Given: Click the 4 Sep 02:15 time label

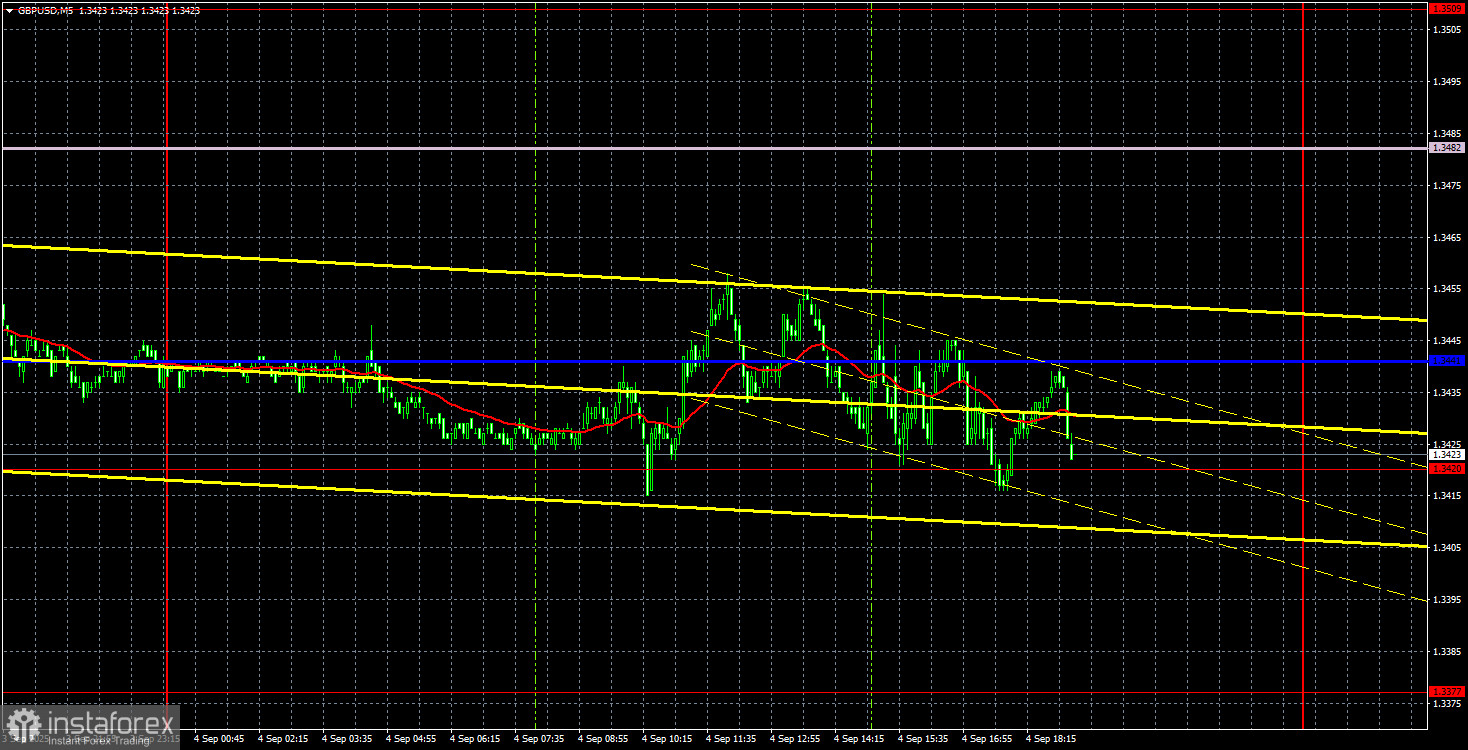Looking at the screenshot, I should [283, 739].
